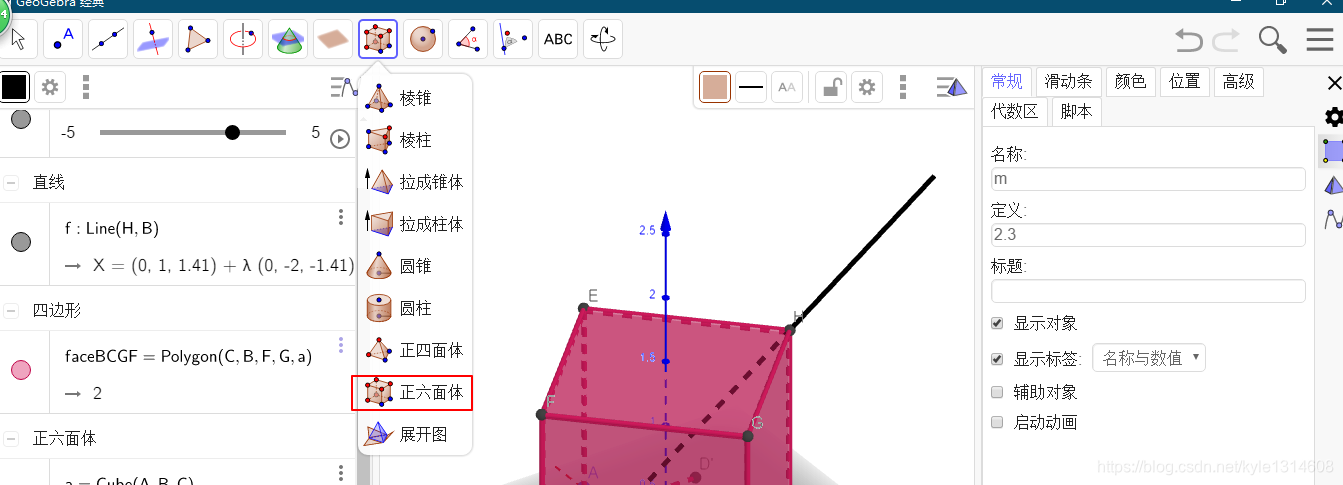Open three-dot menu for faceBCGF row
This screenshot has height=485, width=1343.
pyautogui.click(x=341, y=345)
